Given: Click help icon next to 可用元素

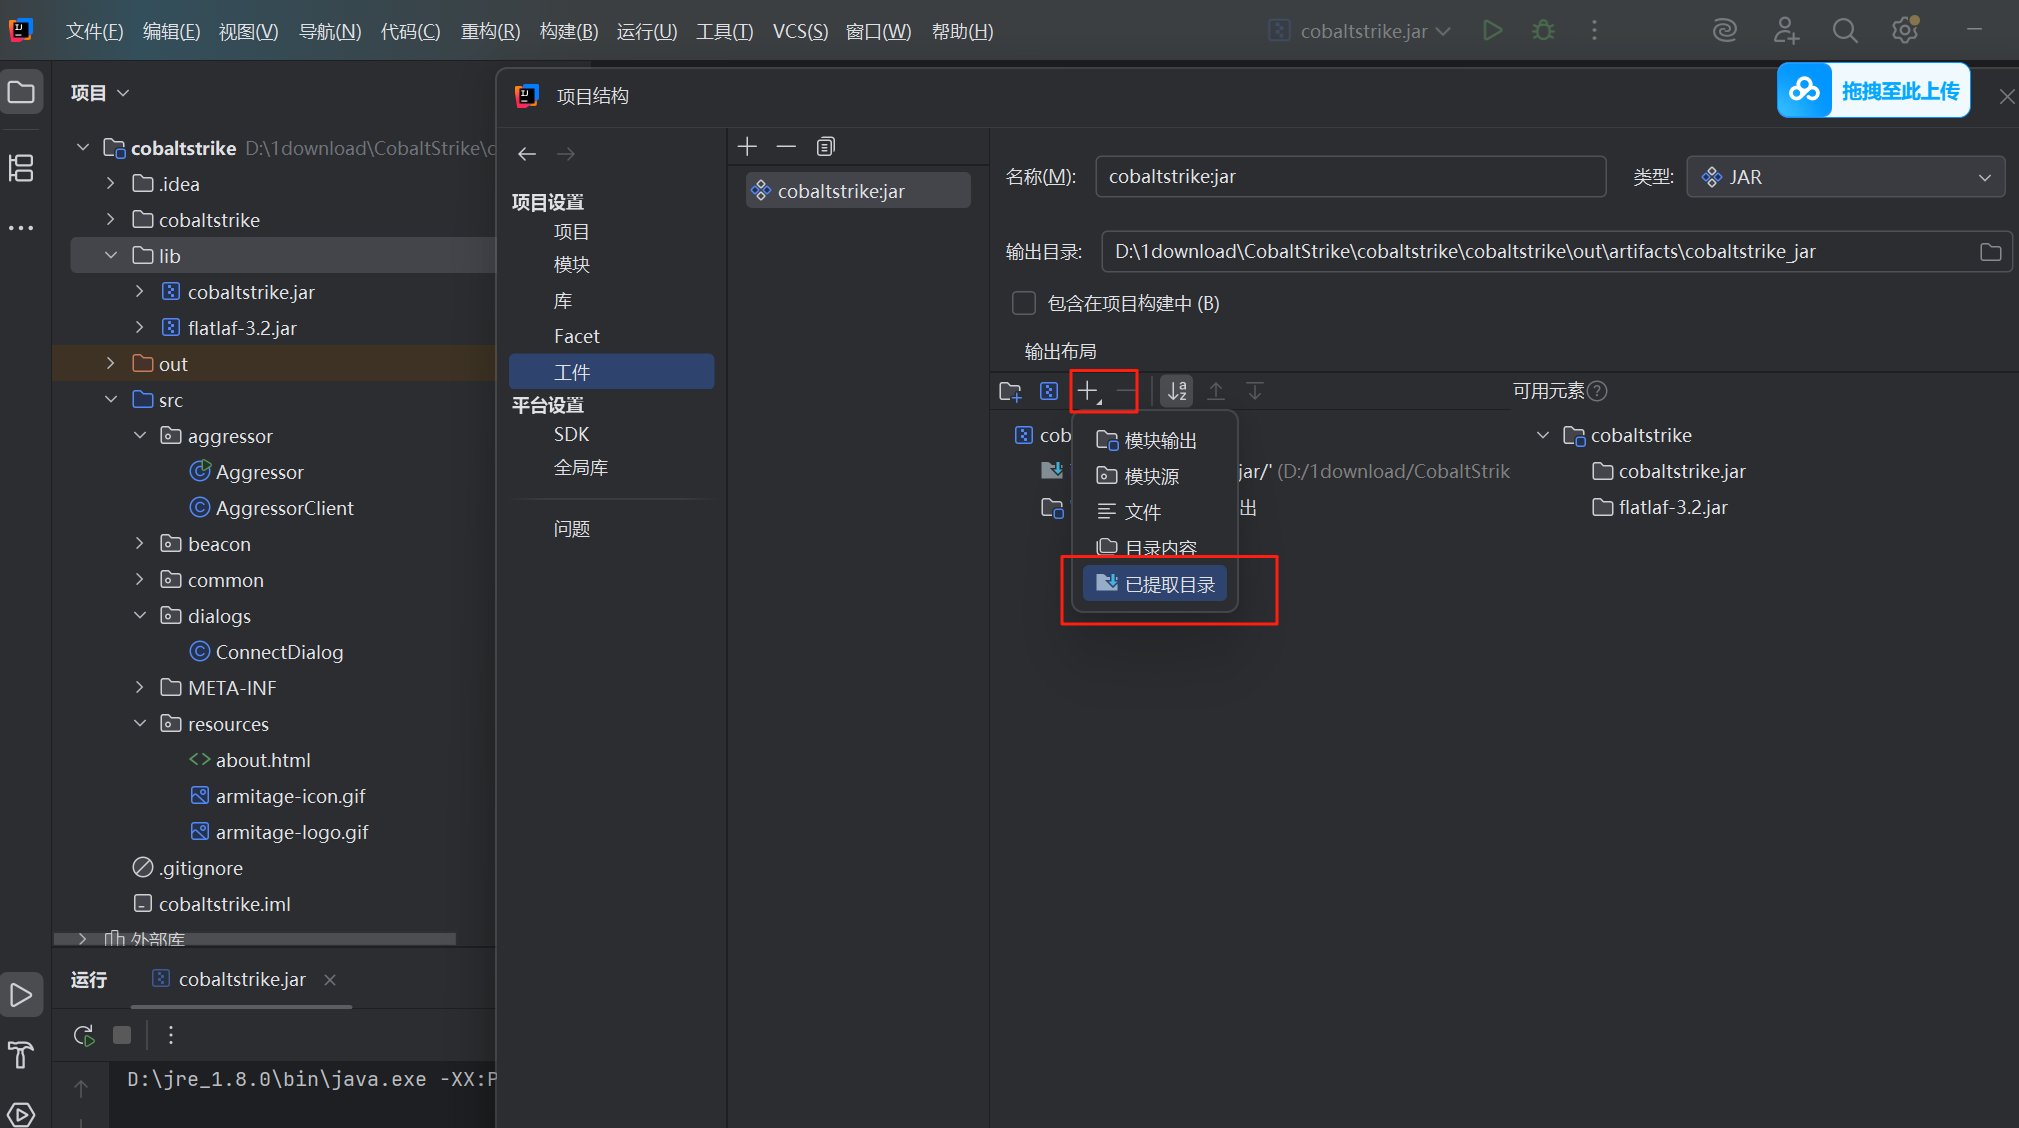Looking at the screenshot, I should [1598, 391].
